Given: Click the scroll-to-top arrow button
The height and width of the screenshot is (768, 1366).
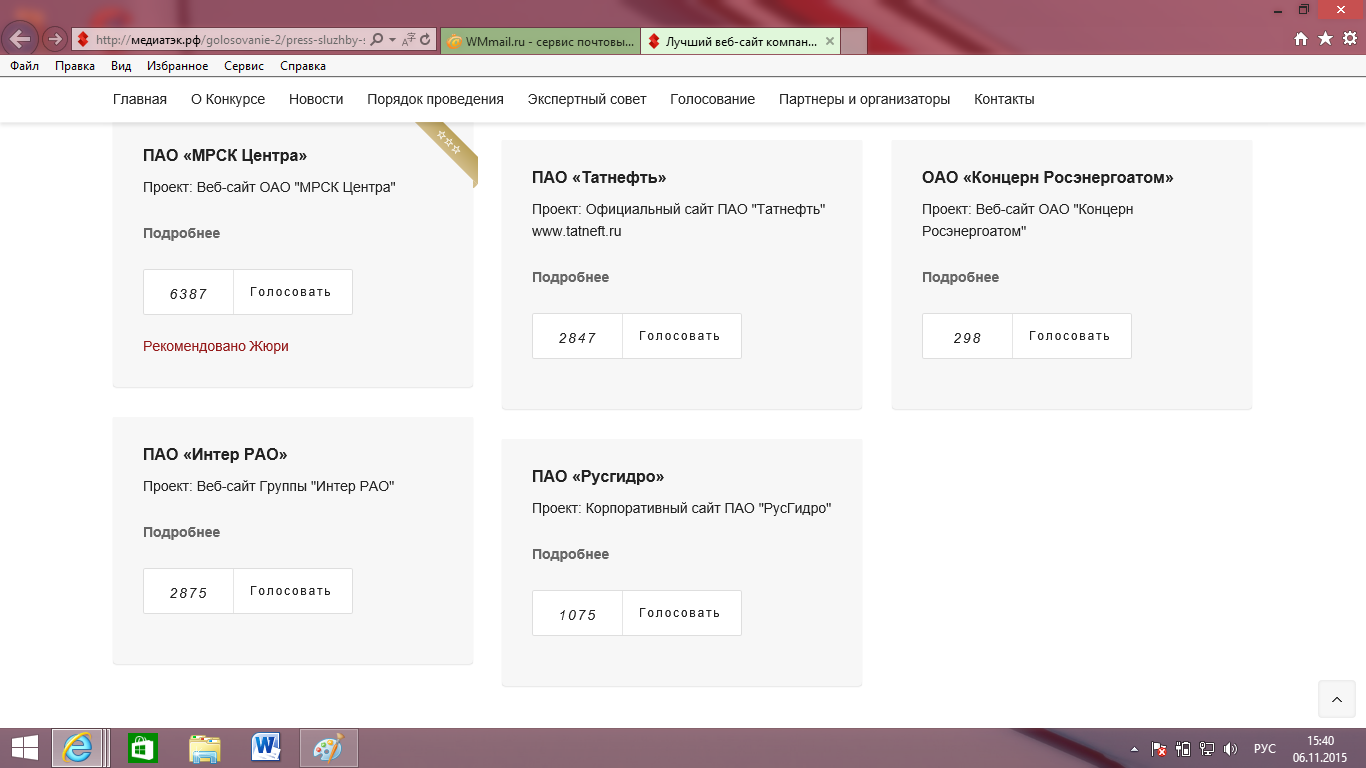Looking at the screenshot, I should [1337, 699].
